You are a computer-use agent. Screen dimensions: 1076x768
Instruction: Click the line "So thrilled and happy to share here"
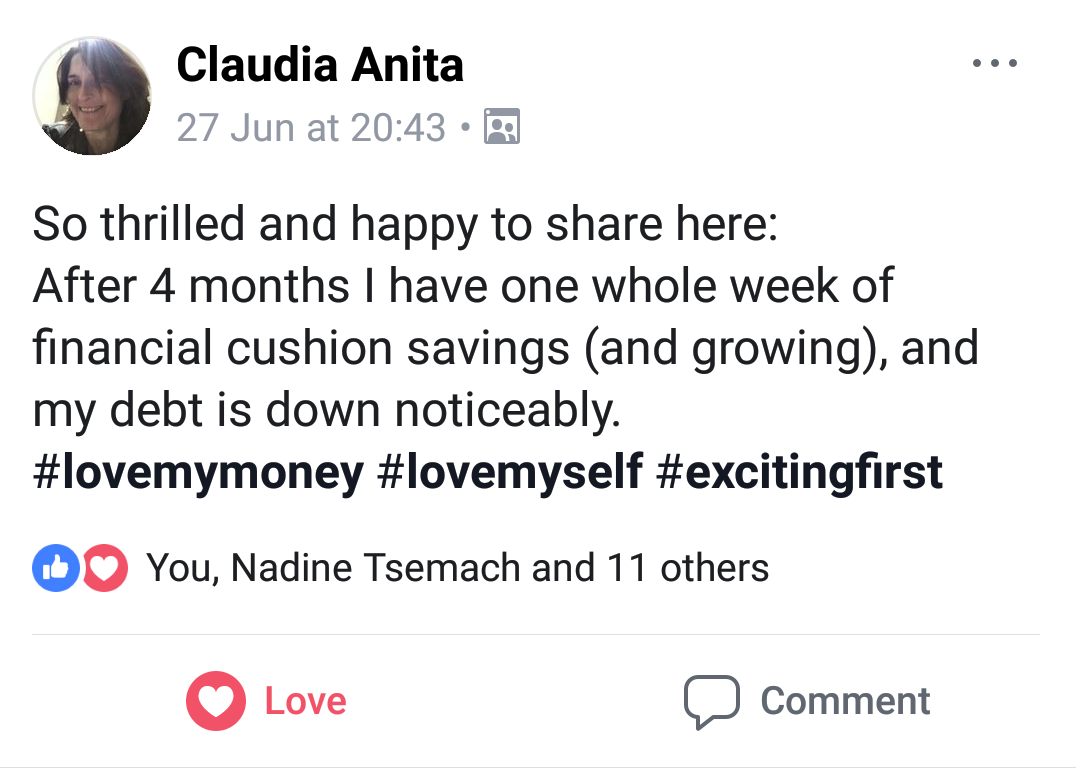pyautogui.click(x=404, y=224)
